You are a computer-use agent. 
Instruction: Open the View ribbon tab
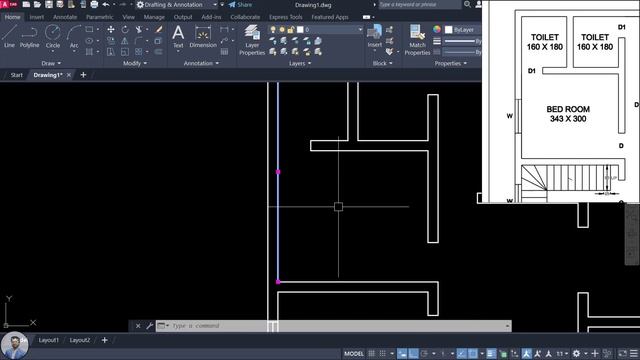(129, 17)
